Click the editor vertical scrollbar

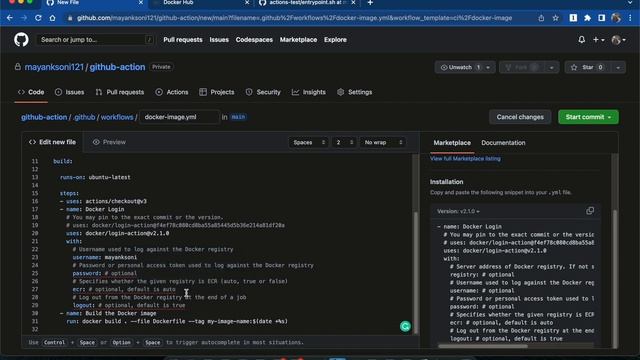coord(416,273)
